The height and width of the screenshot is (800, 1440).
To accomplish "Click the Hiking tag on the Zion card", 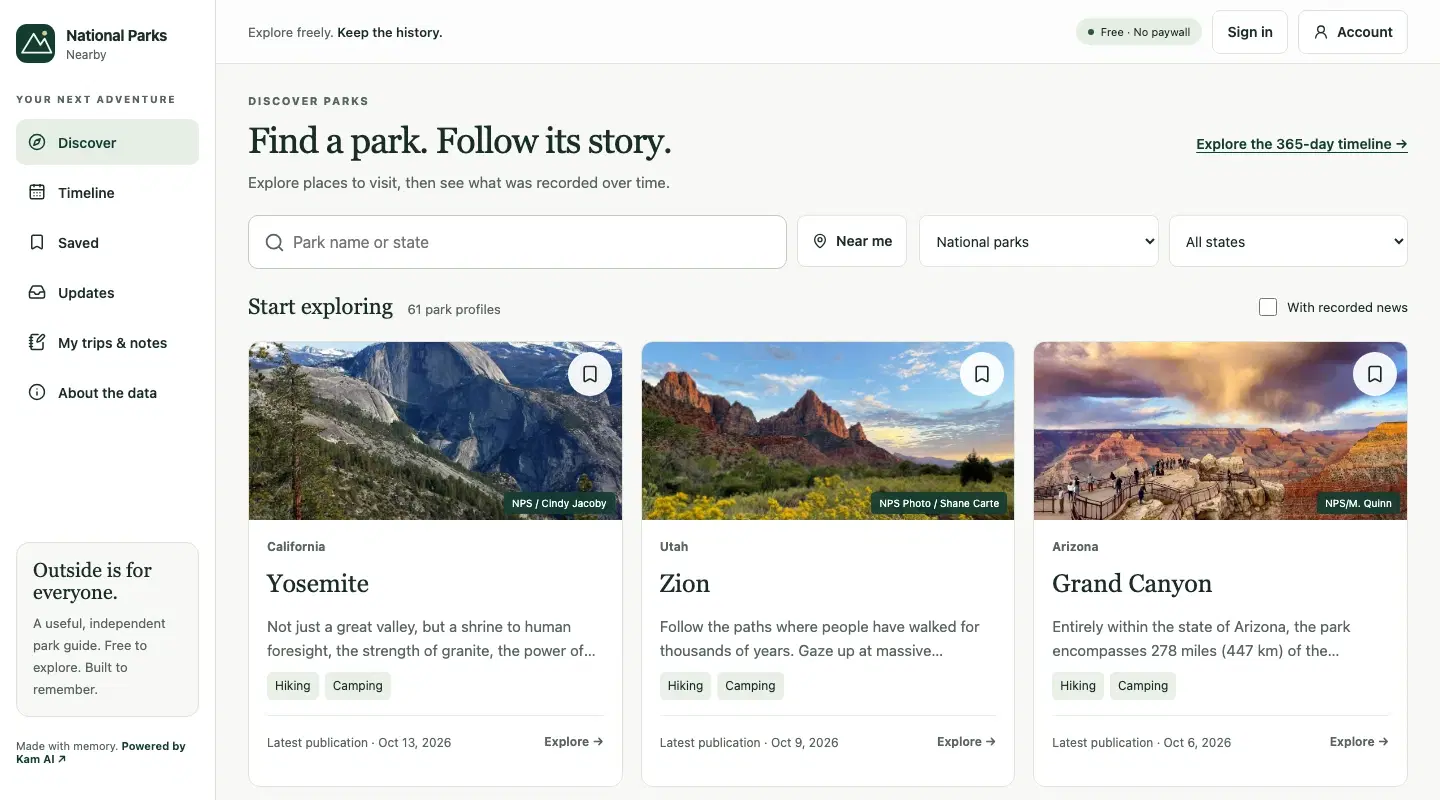I will click(x=685, y=686).
